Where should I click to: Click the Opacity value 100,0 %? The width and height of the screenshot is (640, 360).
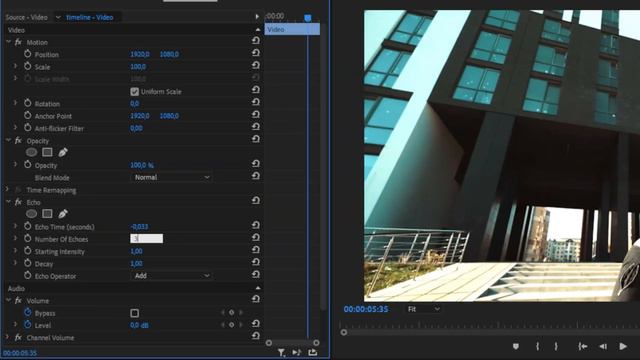pyautogui.click(x=142, y=165)
